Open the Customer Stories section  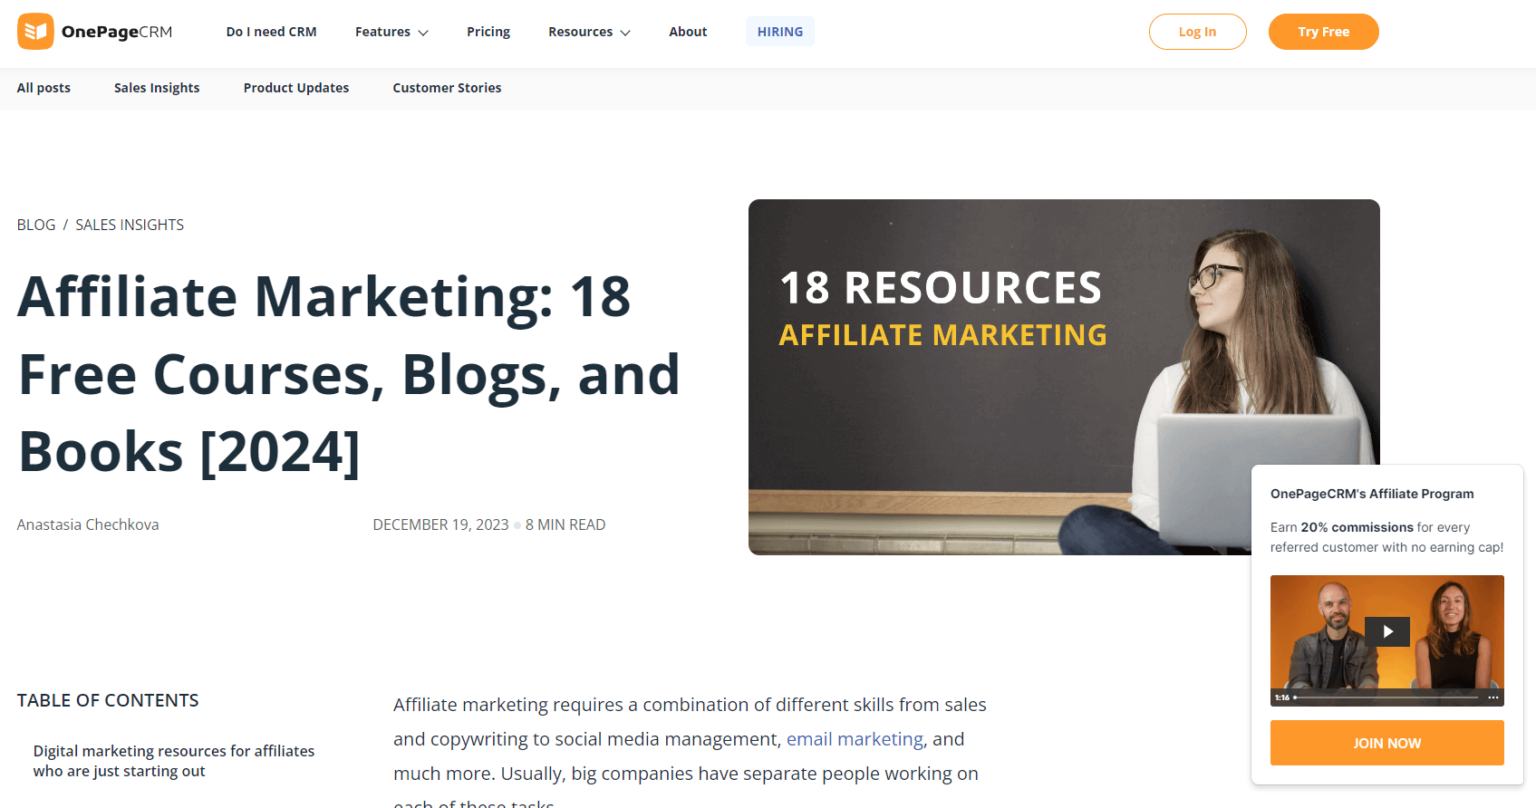(446, 88)
